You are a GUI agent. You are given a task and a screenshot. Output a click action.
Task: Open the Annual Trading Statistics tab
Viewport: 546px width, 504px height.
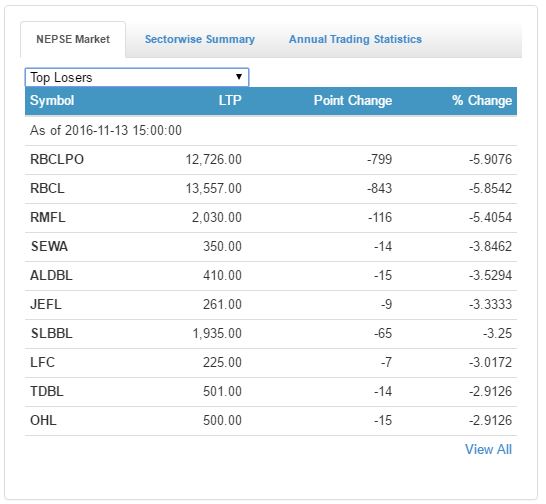pos(355,39)
